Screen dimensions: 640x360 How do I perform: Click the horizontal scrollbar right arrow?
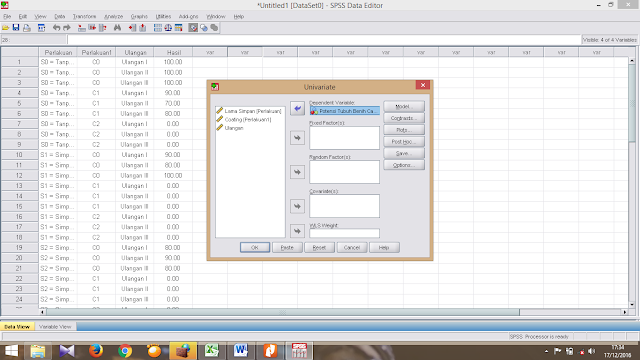pyautogui.click(x=625, y=312)
